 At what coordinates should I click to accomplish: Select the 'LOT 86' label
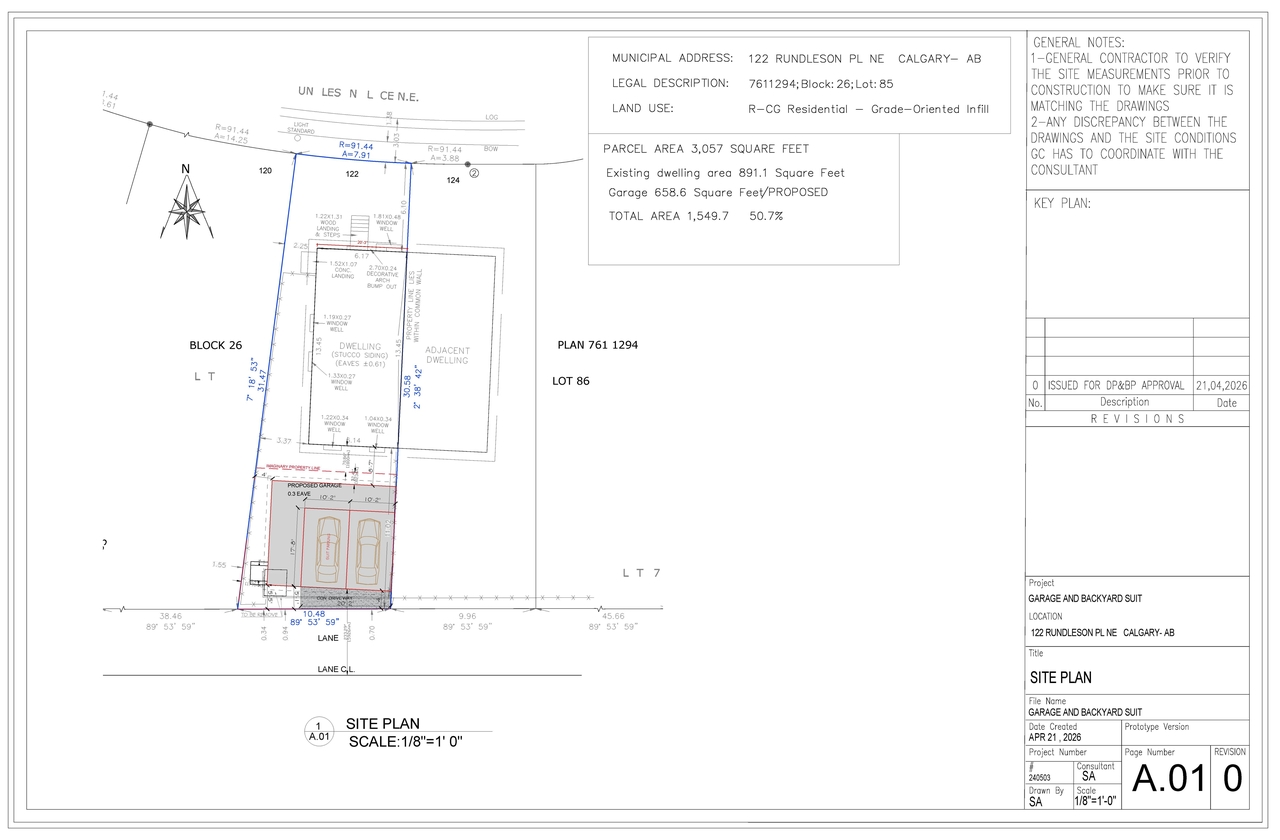pyautogui.click(x=573, y=381)
